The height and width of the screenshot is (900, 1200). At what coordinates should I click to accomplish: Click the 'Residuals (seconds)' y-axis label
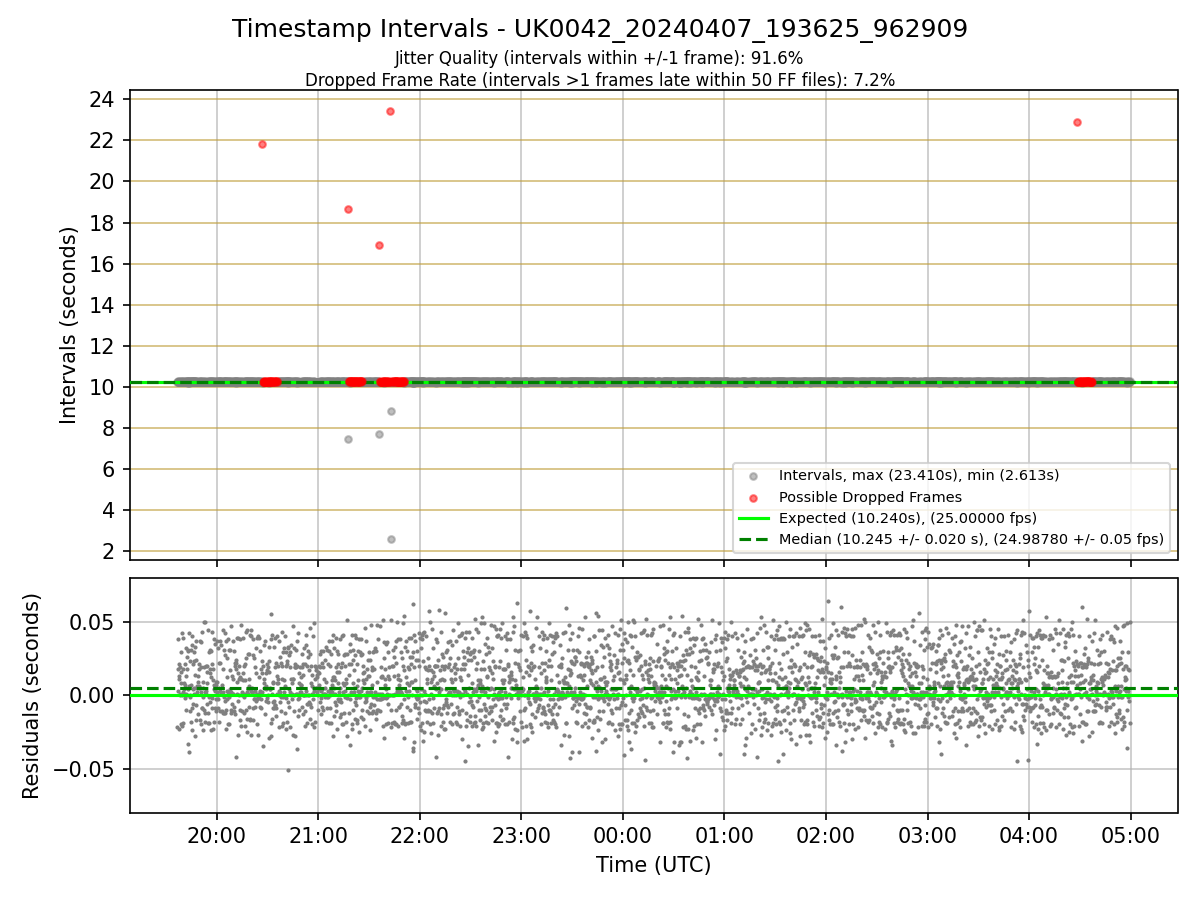click(32, 696)
